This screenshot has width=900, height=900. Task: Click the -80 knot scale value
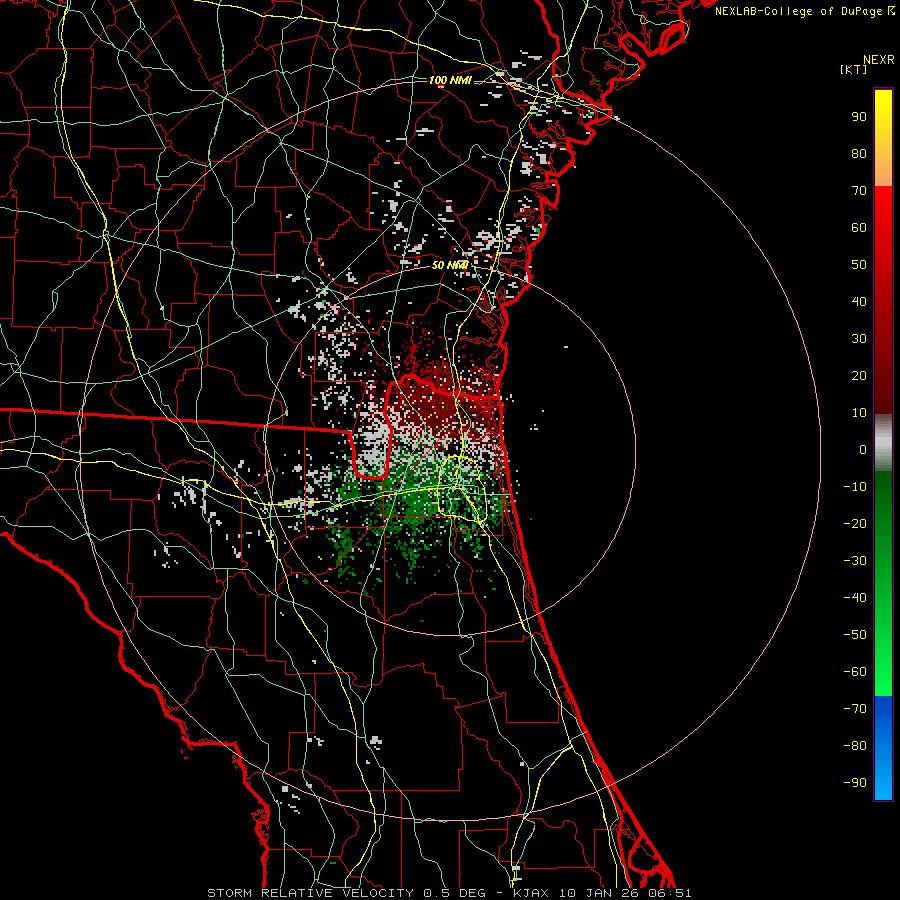coord(855,746)
